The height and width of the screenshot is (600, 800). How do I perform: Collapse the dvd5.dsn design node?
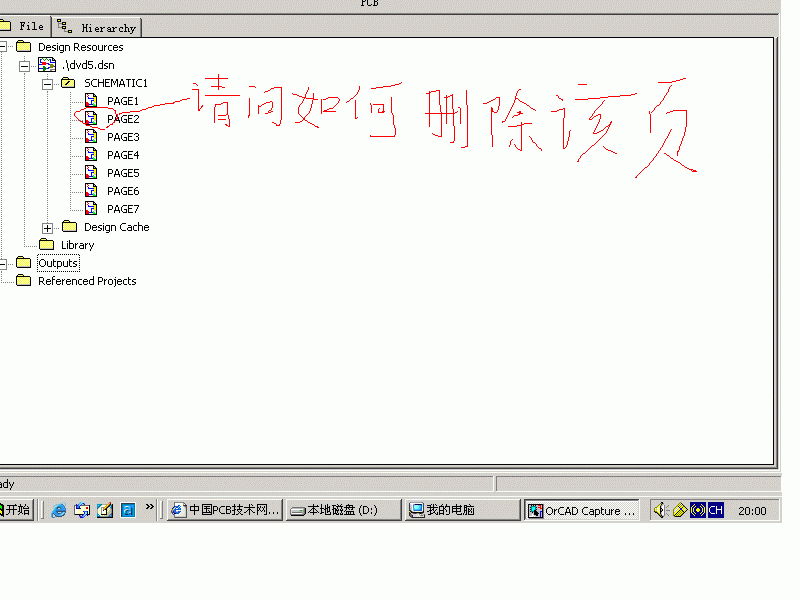click(x=24, y=66)
